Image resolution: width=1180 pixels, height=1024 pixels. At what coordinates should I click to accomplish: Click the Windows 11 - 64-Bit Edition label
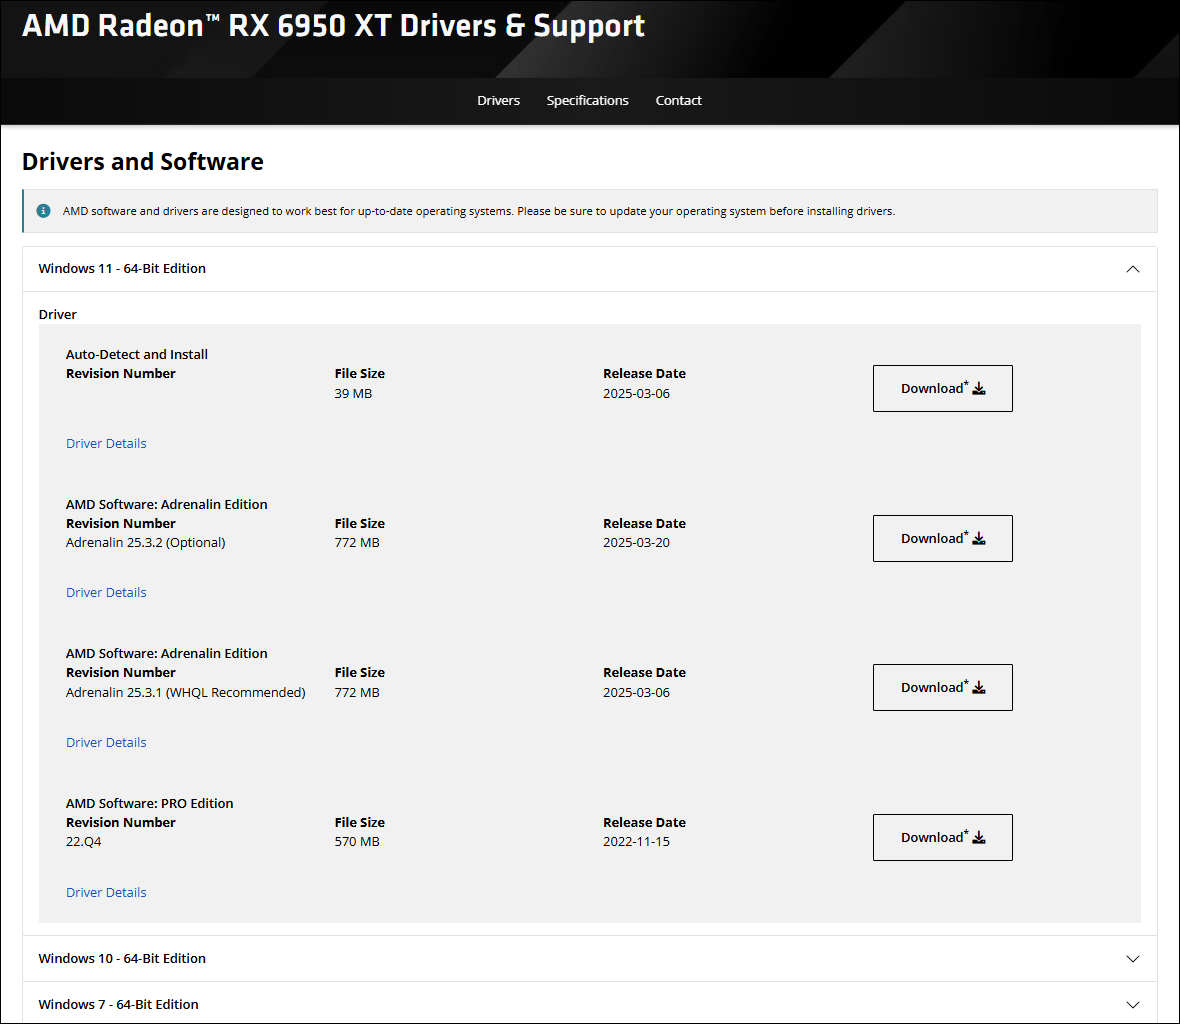pos(122,269)
